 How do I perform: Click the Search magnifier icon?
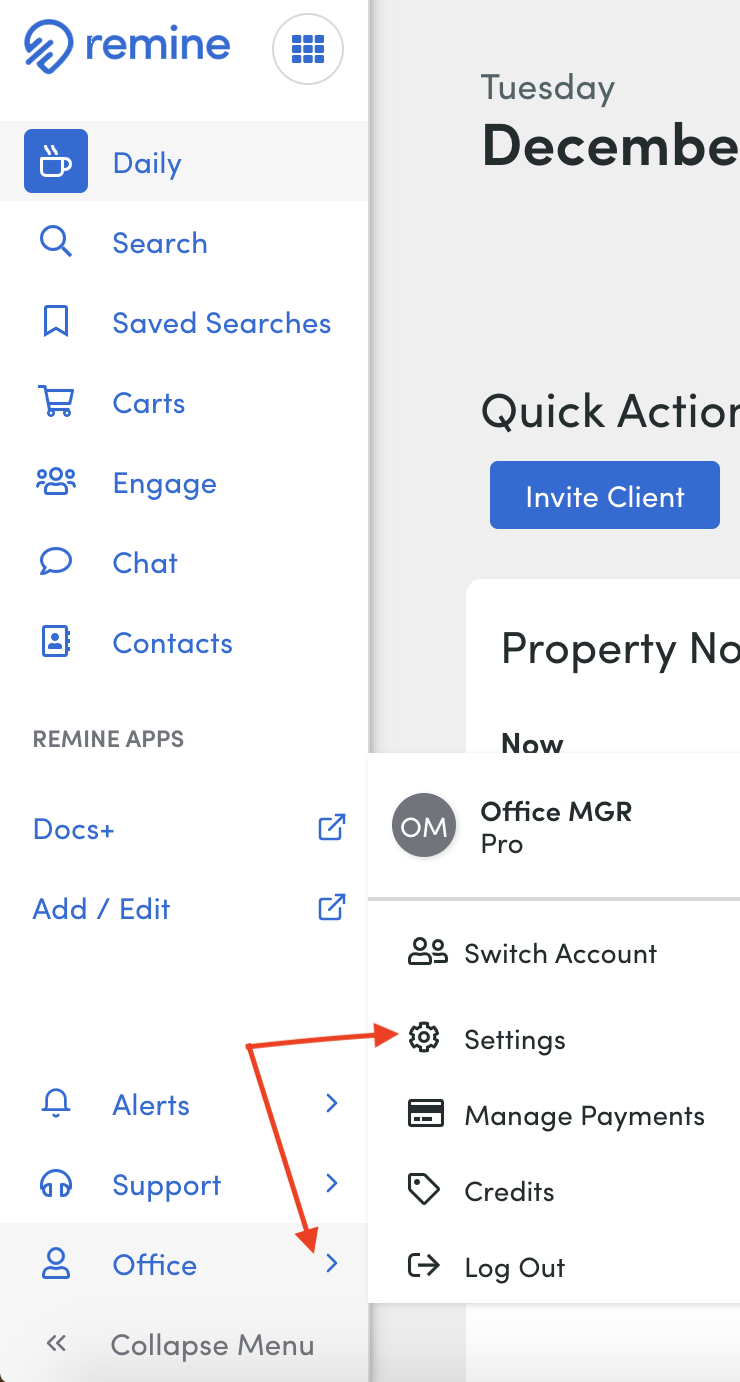[x=55, y=242]
